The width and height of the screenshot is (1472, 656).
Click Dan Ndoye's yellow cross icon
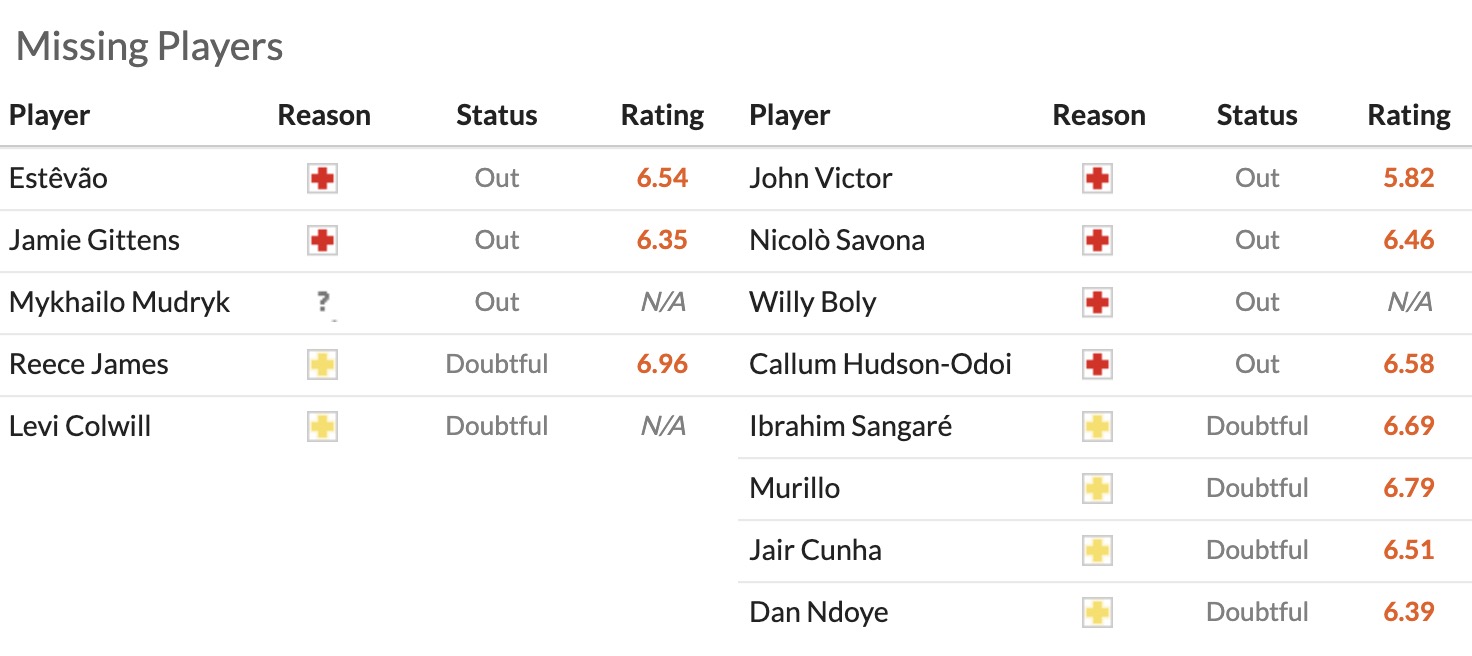pyautogui.click(x=1098, y=613)
